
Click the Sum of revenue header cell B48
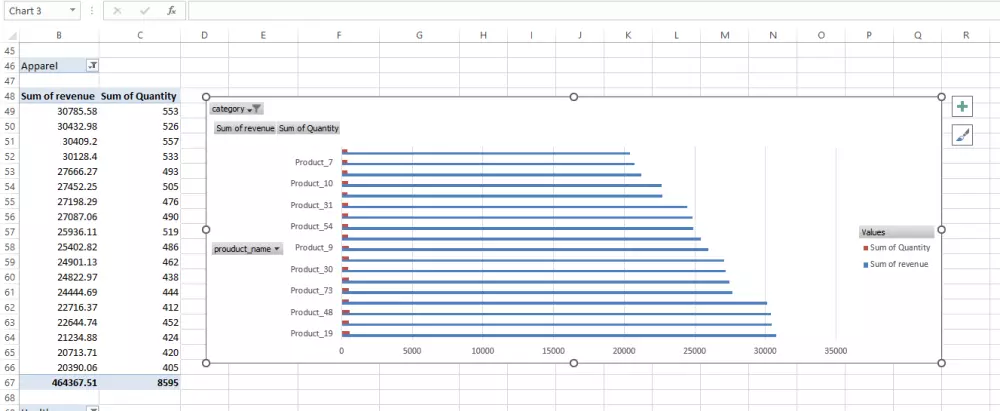pos(59,96)
